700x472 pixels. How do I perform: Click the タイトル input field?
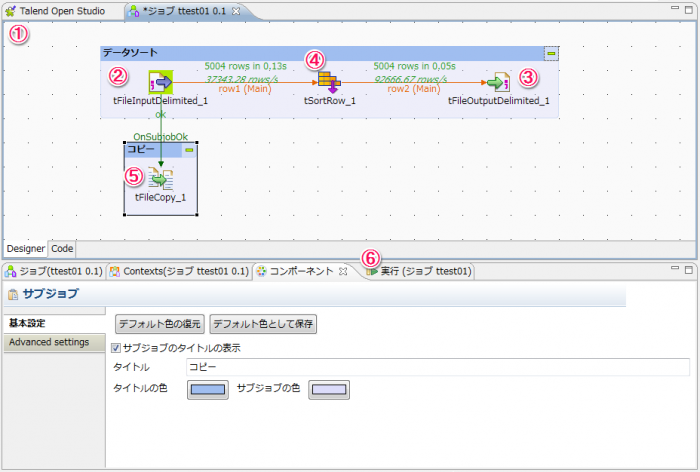pos(438,367)
